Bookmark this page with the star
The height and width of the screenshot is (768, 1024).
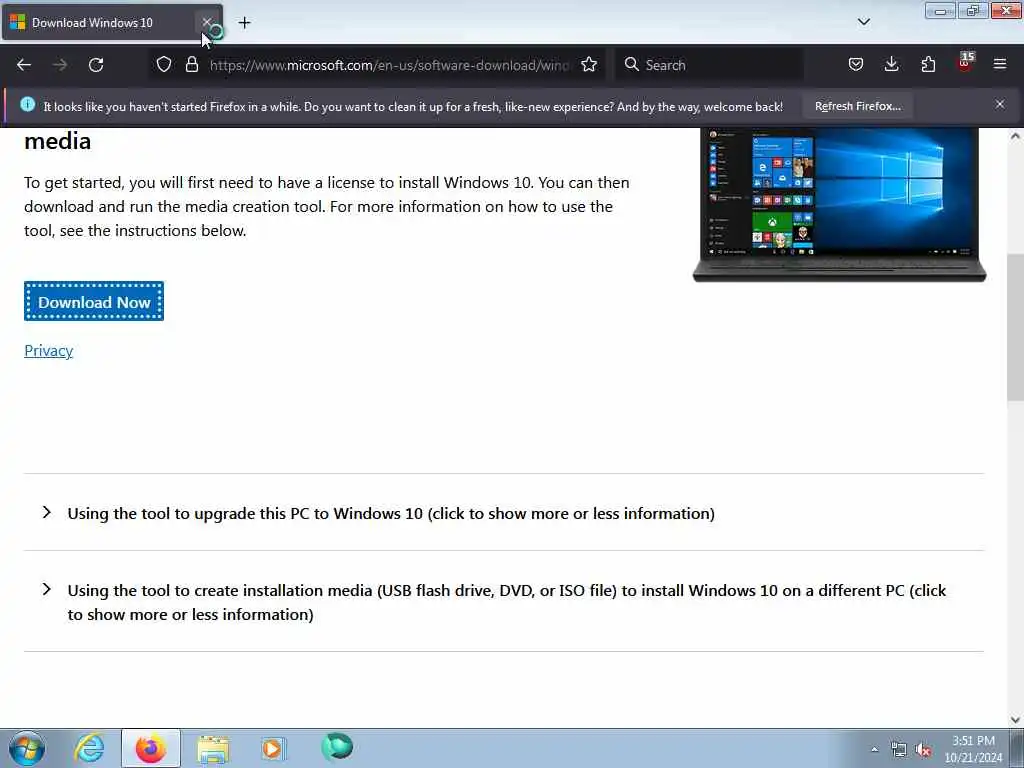pyautogui.click(x=589, y=65)
